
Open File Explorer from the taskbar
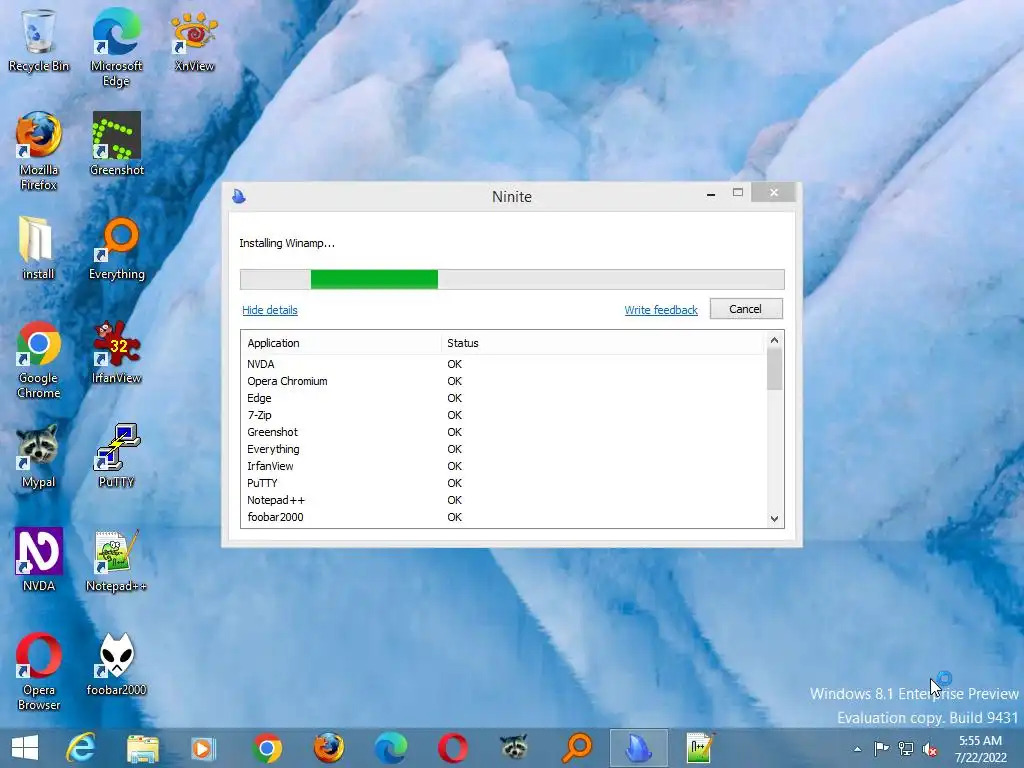click(142, 748)
